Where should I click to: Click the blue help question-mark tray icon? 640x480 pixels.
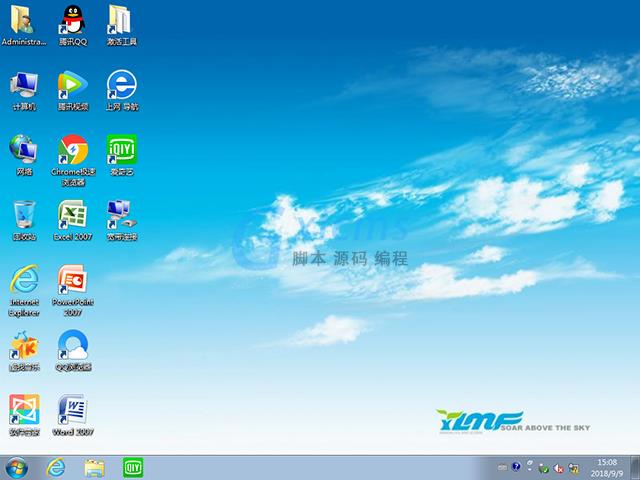coord(516,467)
